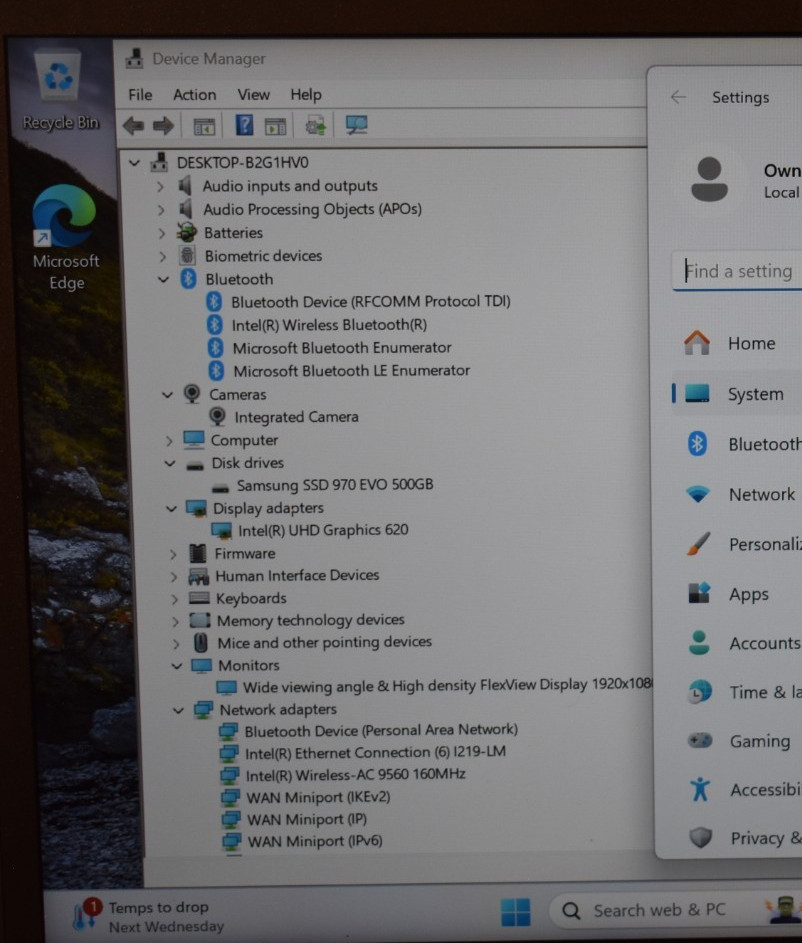Expand Audio Processing Objects (APOs) chevron
802x943 pixels.
point(161,210)
